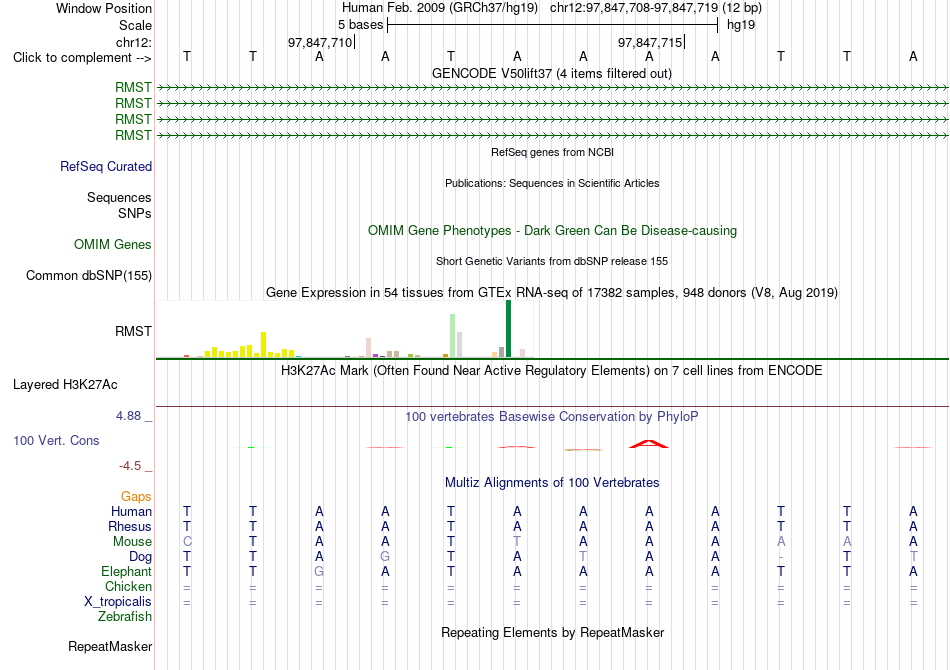Click the 97,847,715 coordinate marker

point(650,42)
